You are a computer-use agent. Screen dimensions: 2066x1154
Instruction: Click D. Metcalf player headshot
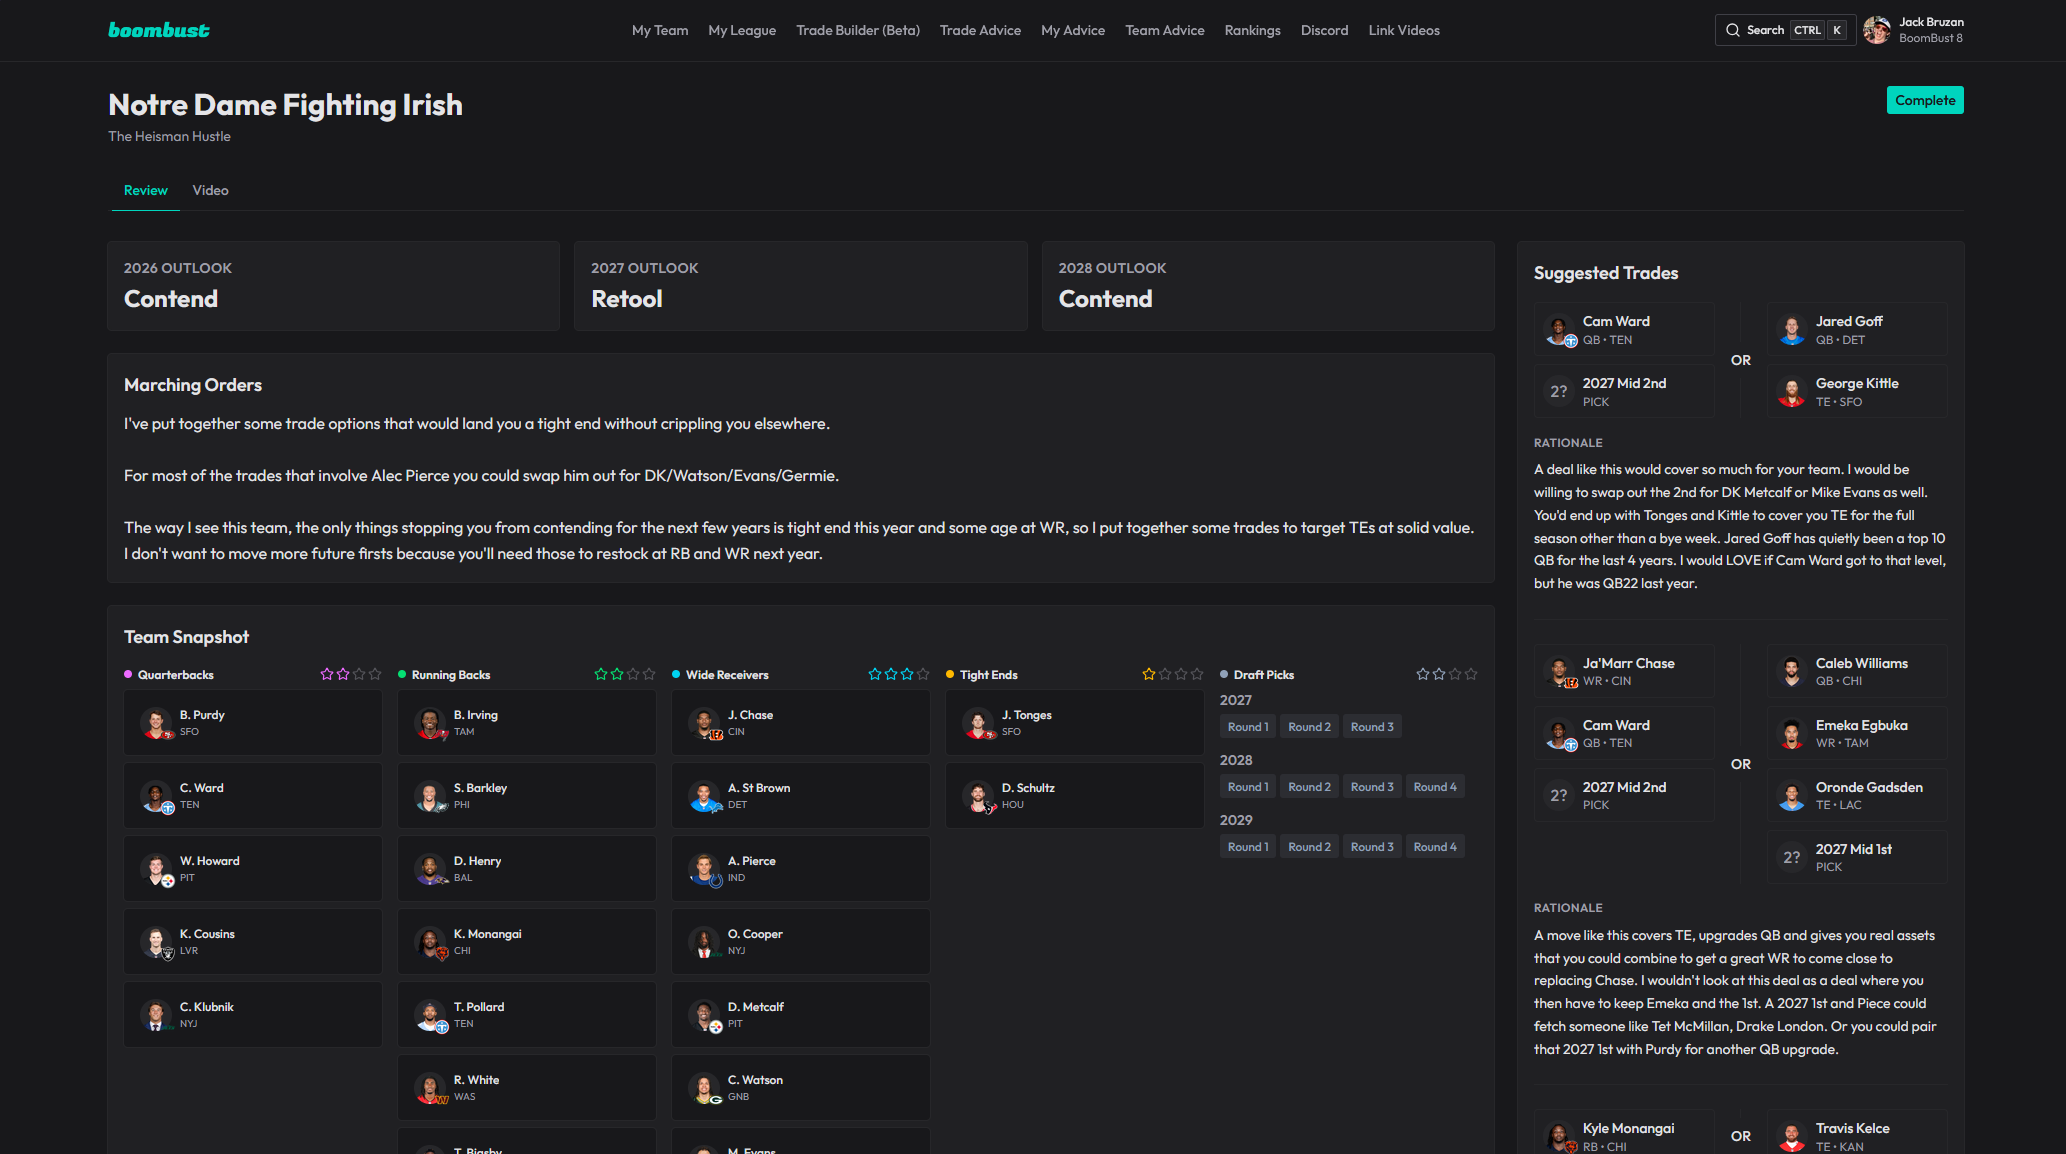704,1015
